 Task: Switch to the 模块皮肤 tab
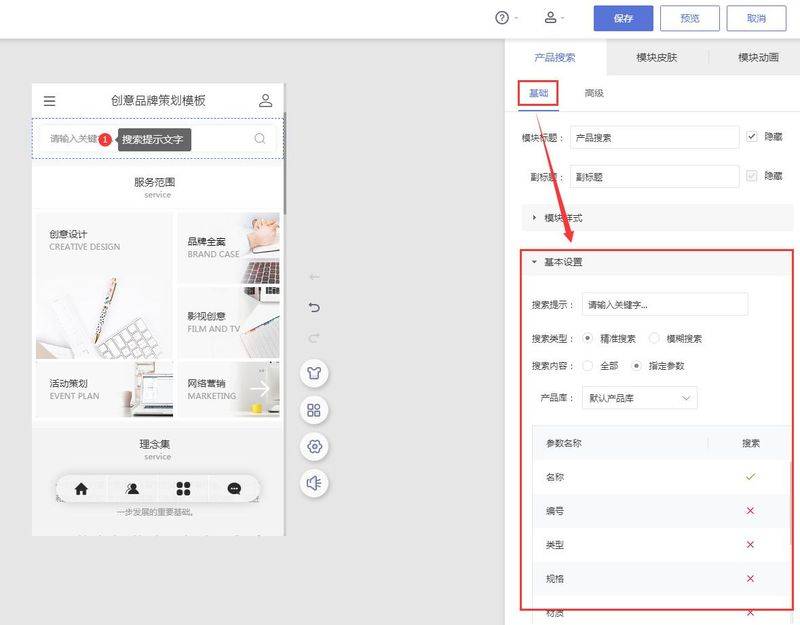click(656, 58)
